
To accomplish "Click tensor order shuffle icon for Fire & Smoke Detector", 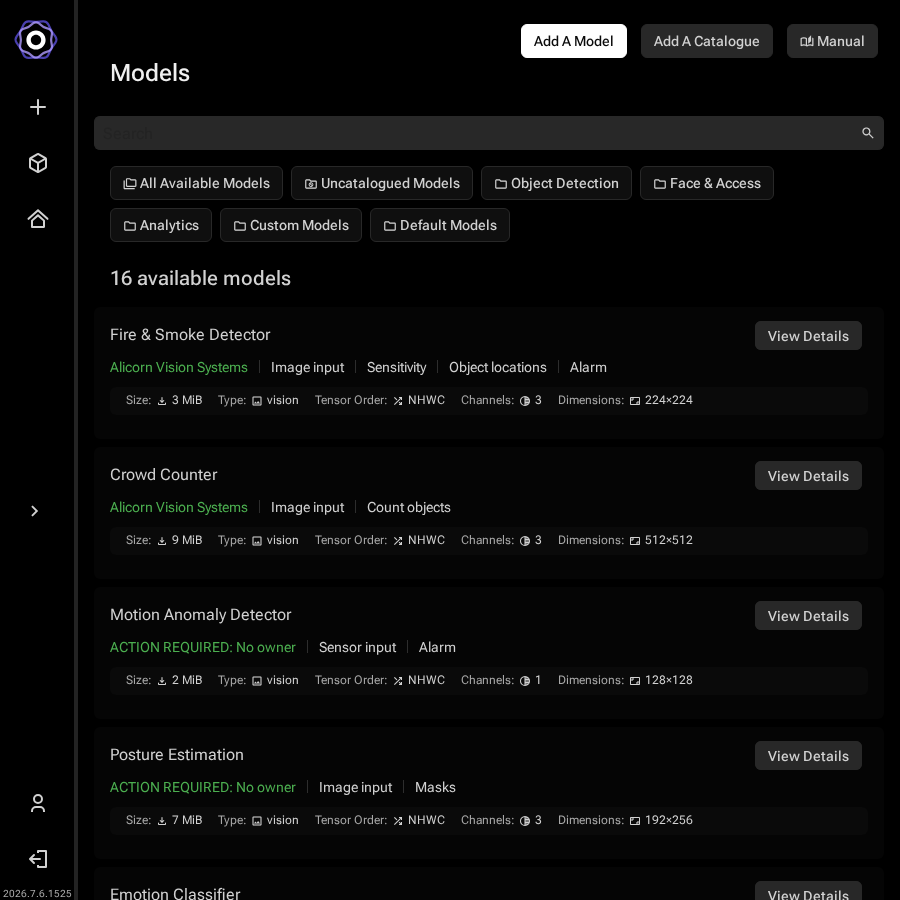I will 398,401.
